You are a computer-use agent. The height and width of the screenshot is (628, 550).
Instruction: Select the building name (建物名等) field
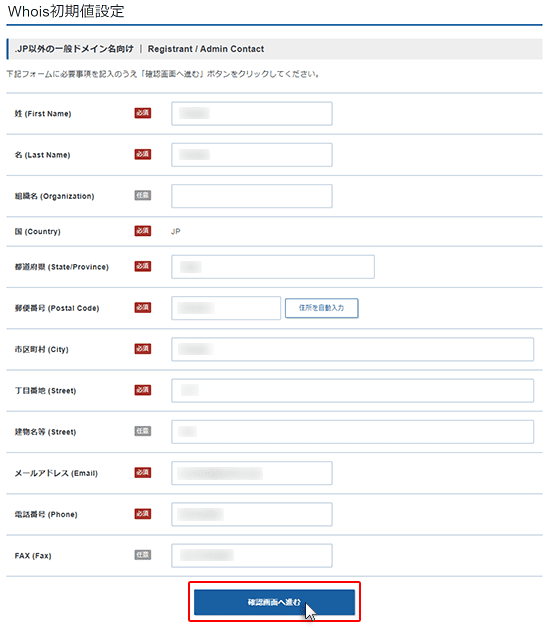pyautogui.click(x=353, y=432)
